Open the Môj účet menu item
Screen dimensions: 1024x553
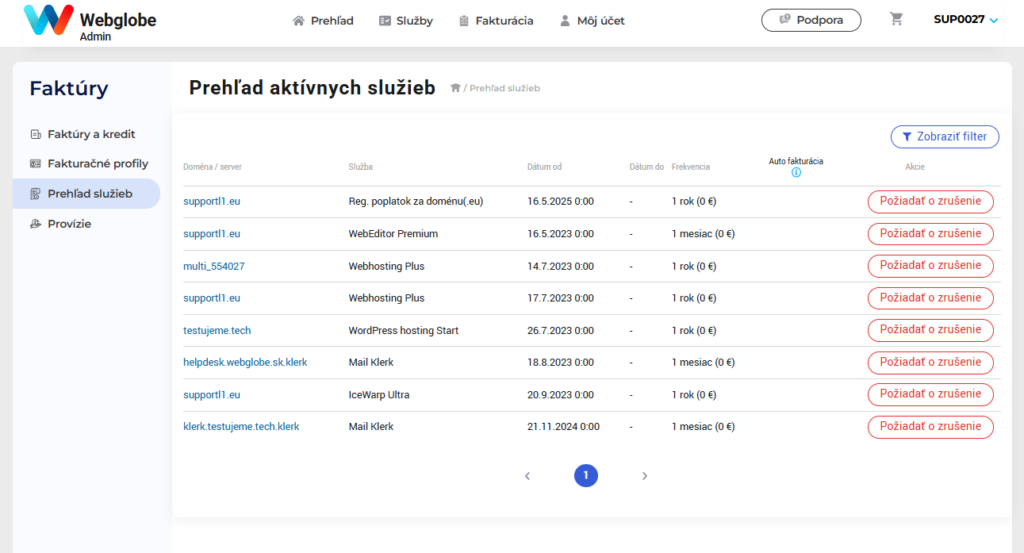tap(592, 21)
